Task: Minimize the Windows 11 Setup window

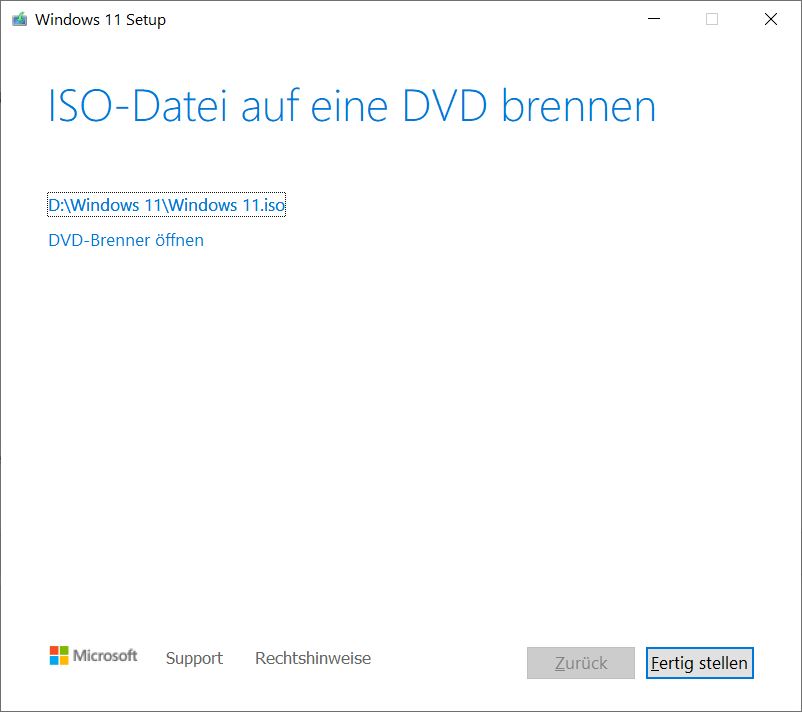Action: [654, 19]
